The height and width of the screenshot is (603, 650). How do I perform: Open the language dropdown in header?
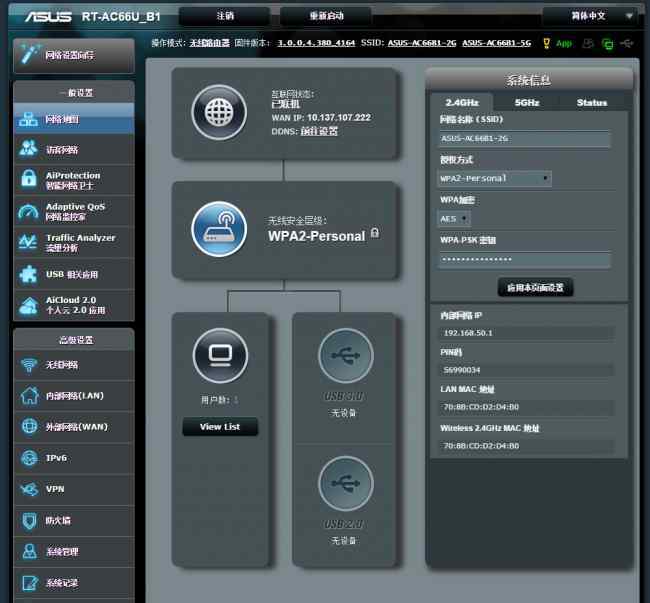592,16
